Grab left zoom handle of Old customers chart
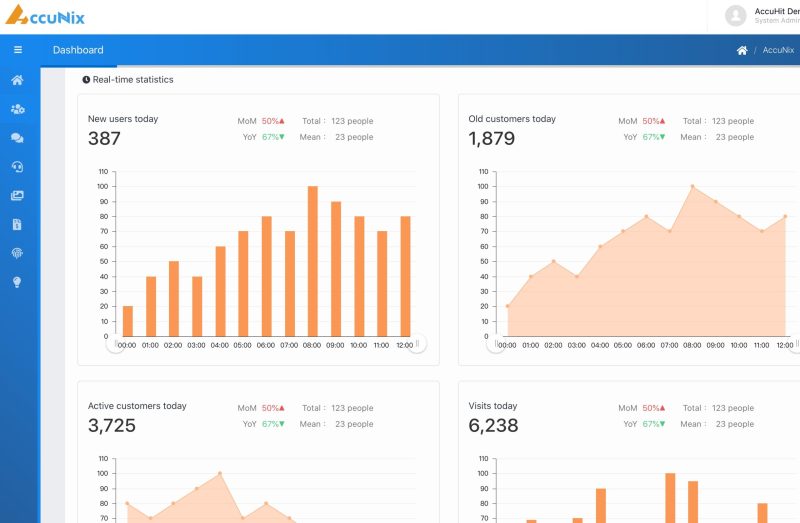The image size is (800, 523). (496, 343)
